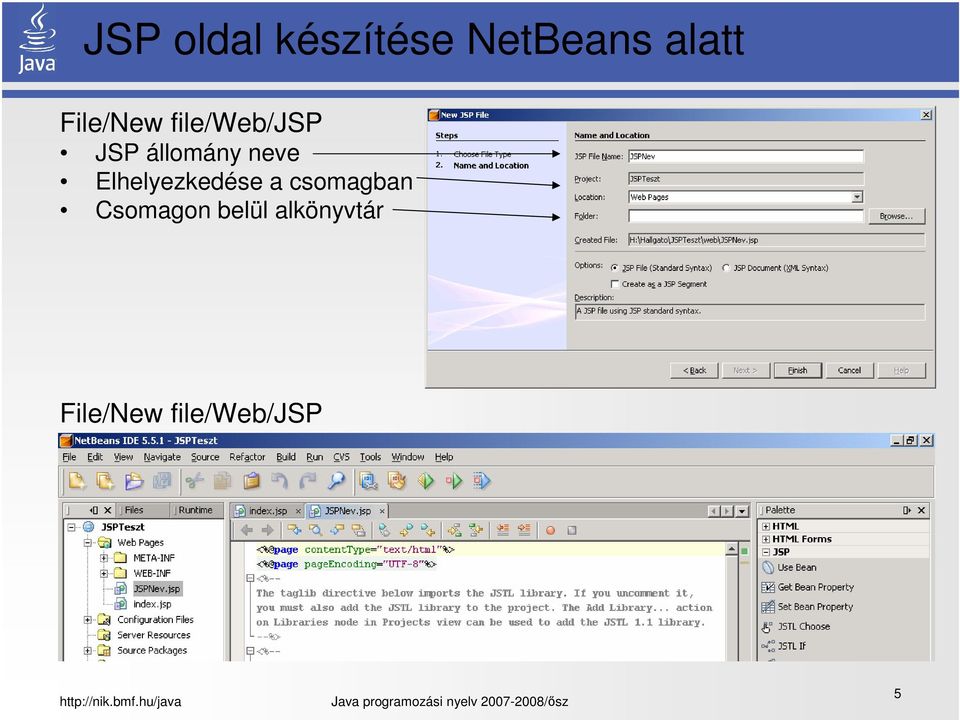Expand the Configuration Files node
Screen dimensions: 960x720
coord(88,620)
